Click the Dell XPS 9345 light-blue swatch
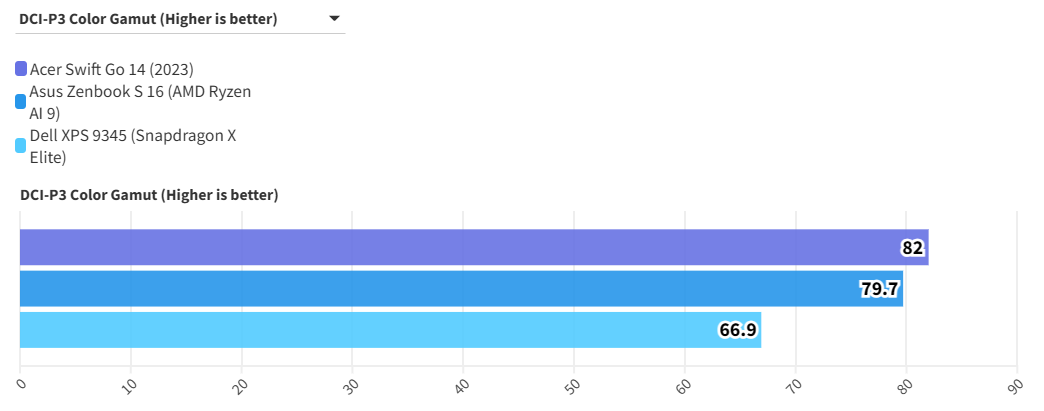Viewport: 1044px width, 411px height. (x=21, y=146)
